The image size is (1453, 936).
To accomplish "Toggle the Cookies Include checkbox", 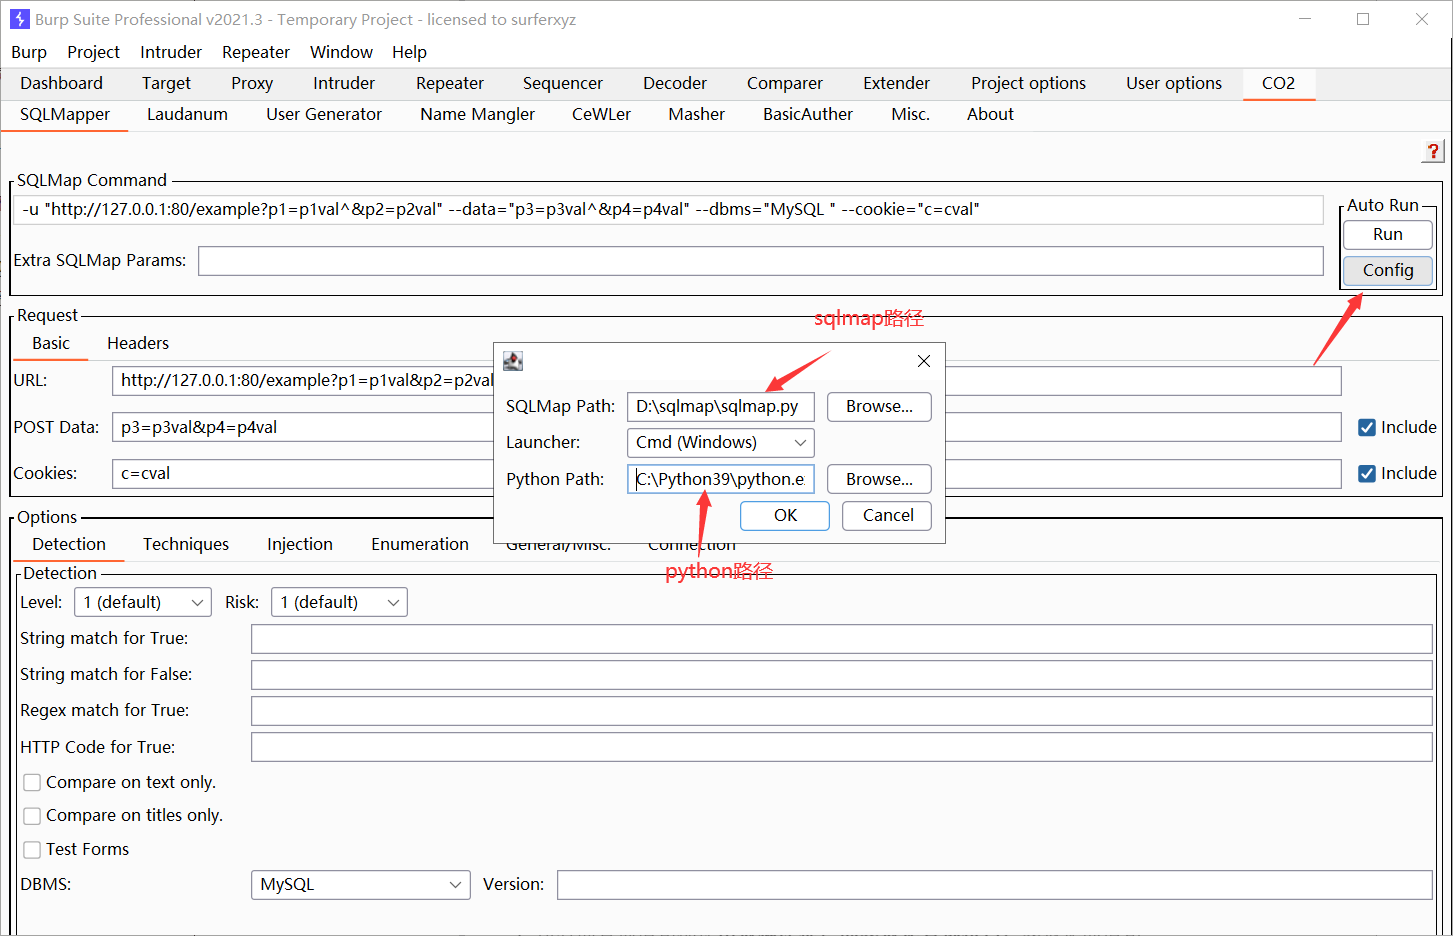I will click(1367, 473).
